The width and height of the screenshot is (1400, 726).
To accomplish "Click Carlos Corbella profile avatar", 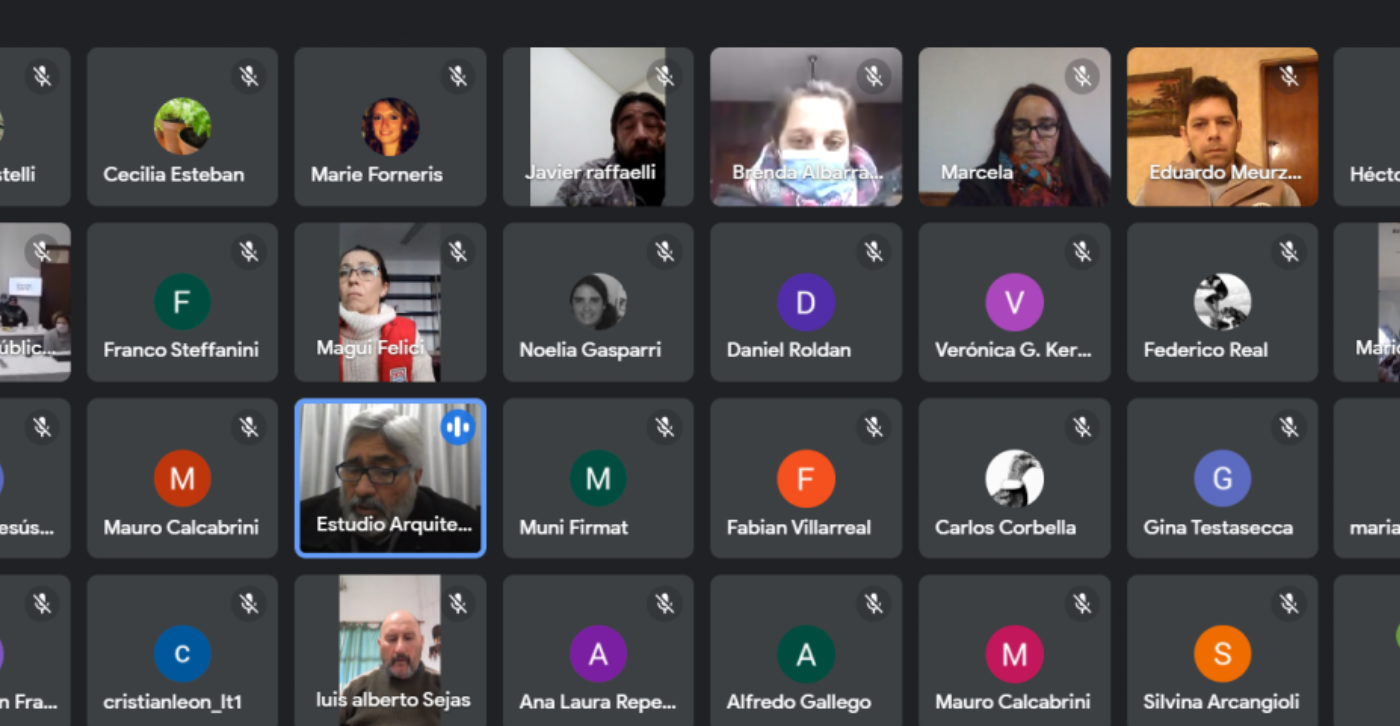I will click(x=1014, y=478).
